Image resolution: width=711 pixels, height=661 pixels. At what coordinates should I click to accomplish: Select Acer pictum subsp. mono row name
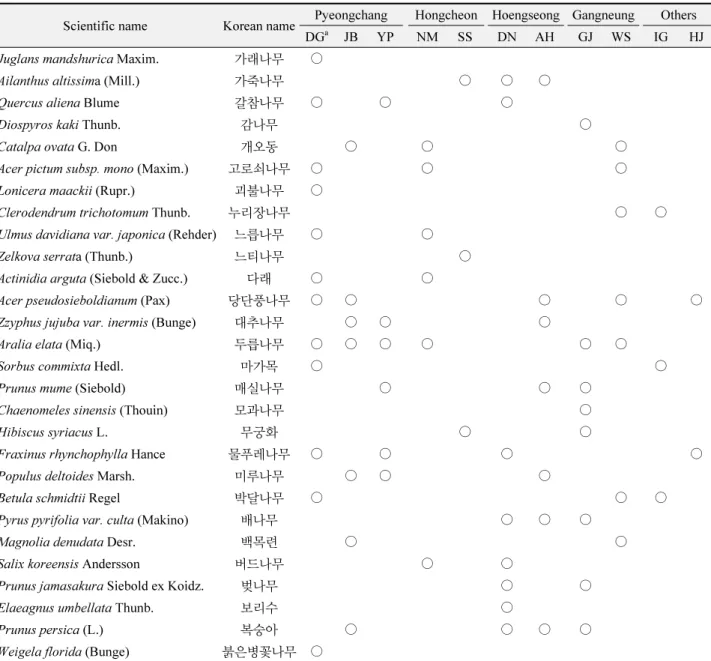click(94, 169)
